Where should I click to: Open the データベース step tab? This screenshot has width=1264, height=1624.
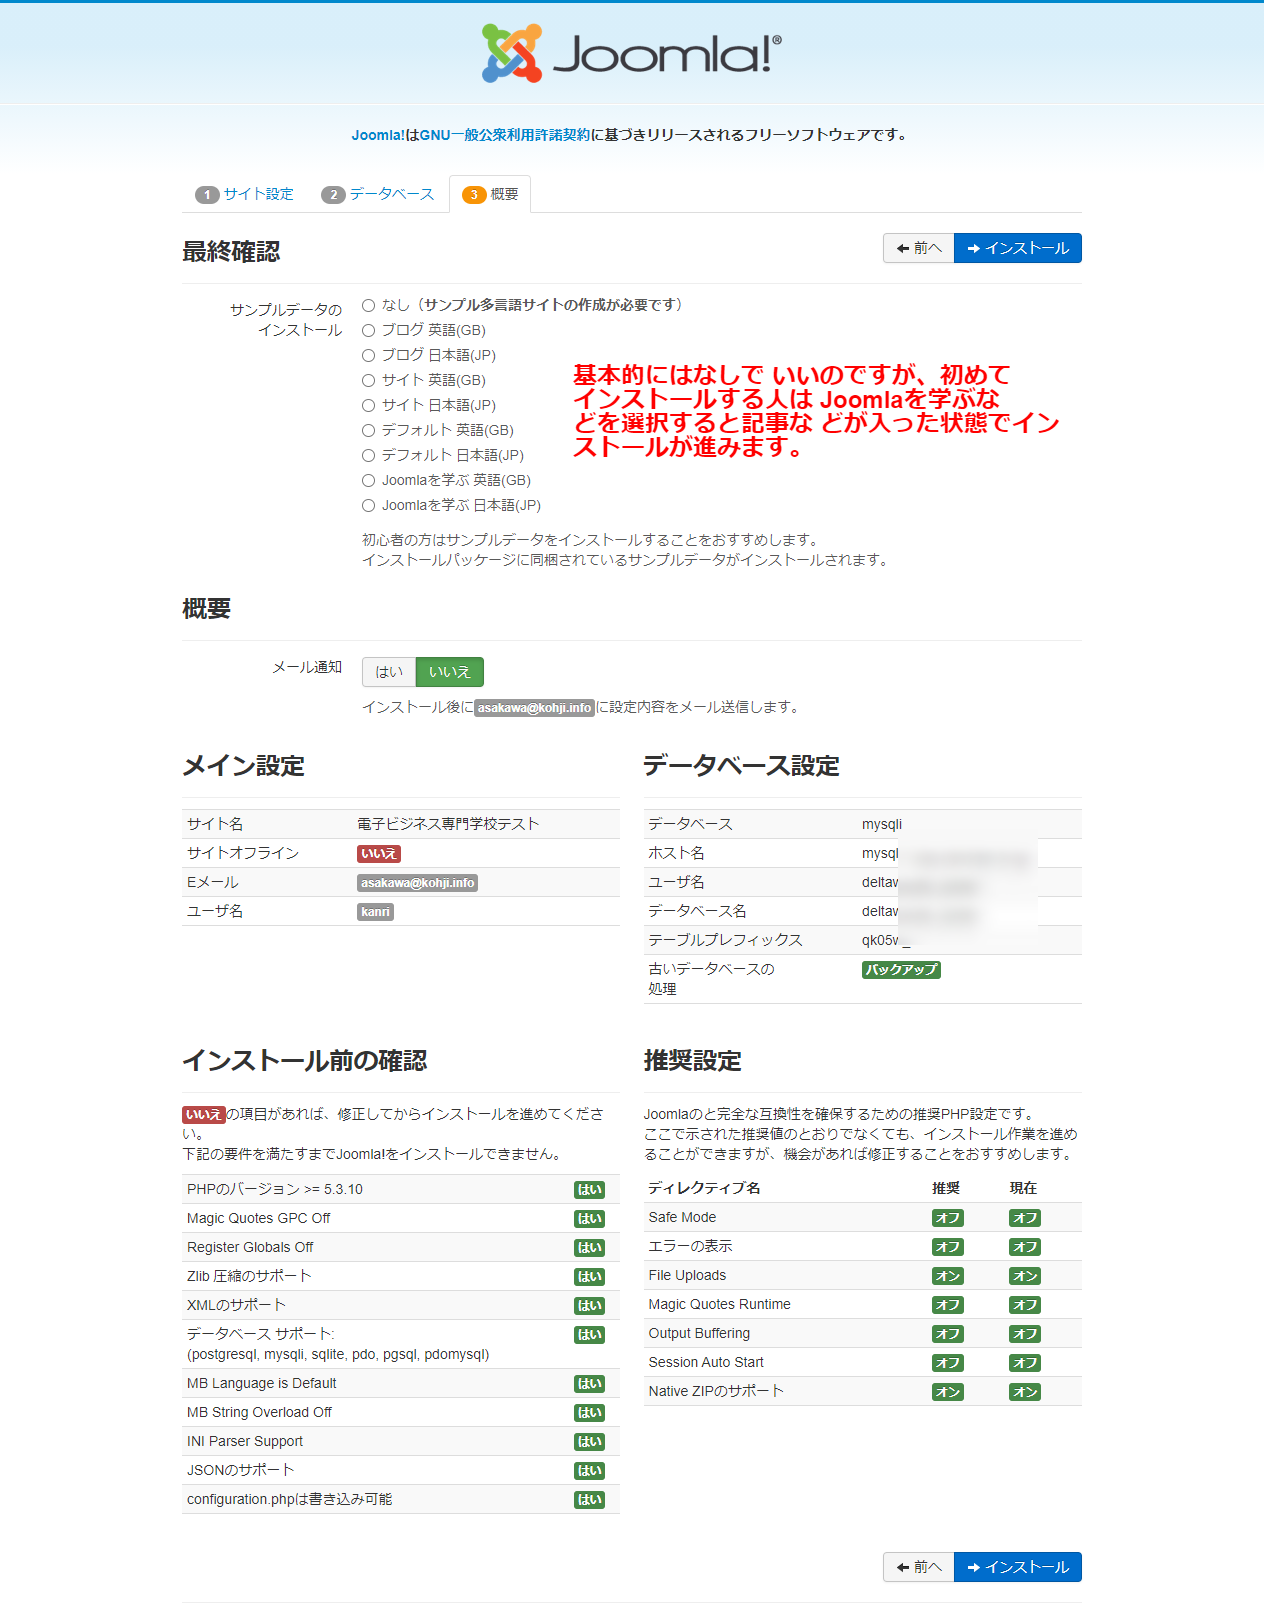click(378, 194)
